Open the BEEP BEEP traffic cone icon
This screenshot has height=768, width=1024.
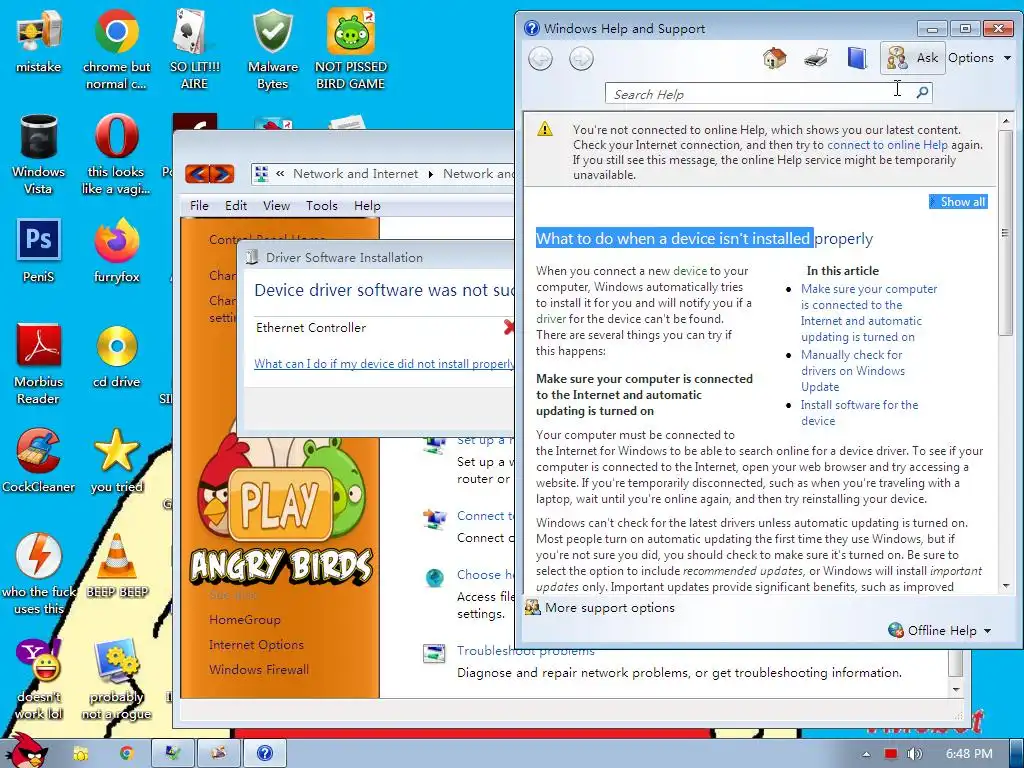click(x=117, y=566)
